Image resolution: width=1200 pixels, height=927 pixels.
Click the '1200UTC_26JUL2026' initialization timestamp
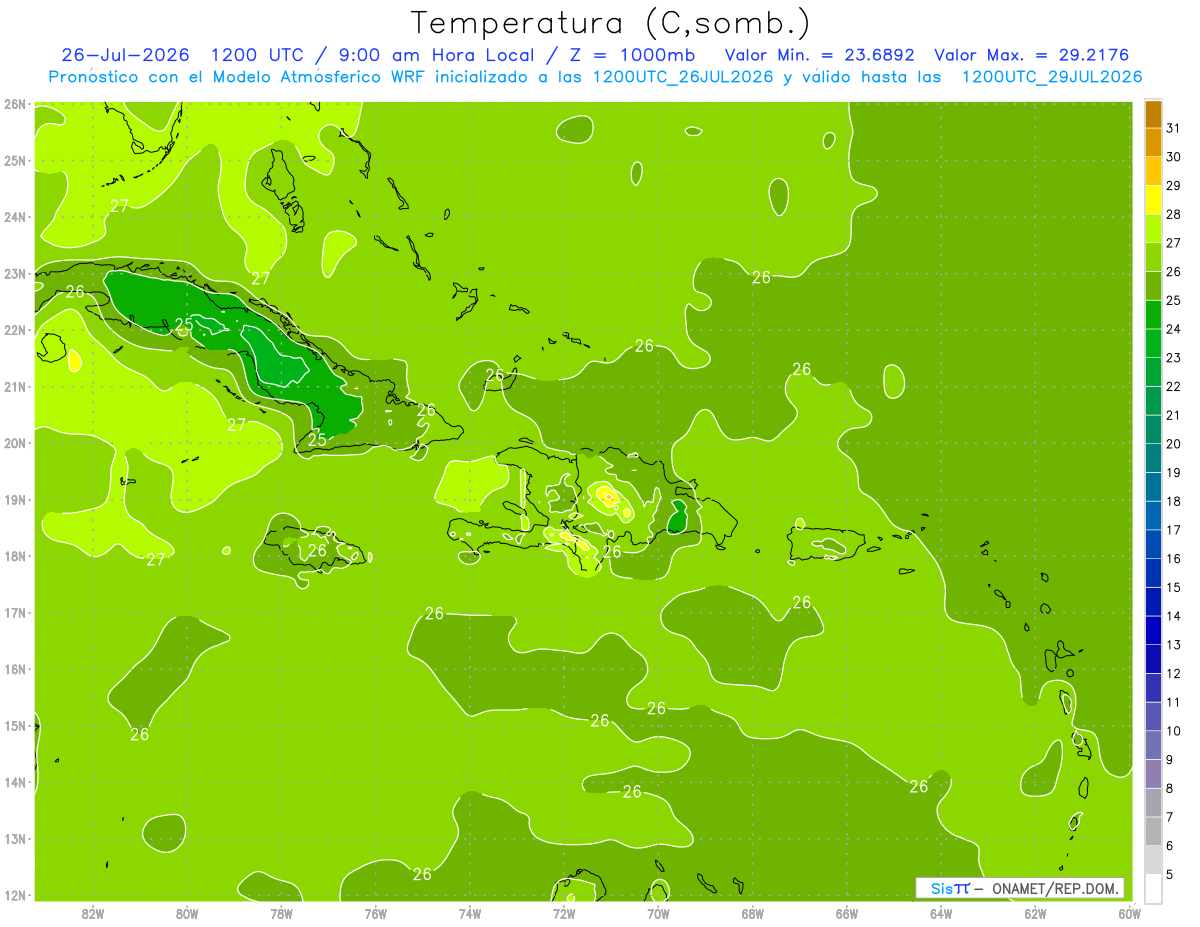pos(683,77)
